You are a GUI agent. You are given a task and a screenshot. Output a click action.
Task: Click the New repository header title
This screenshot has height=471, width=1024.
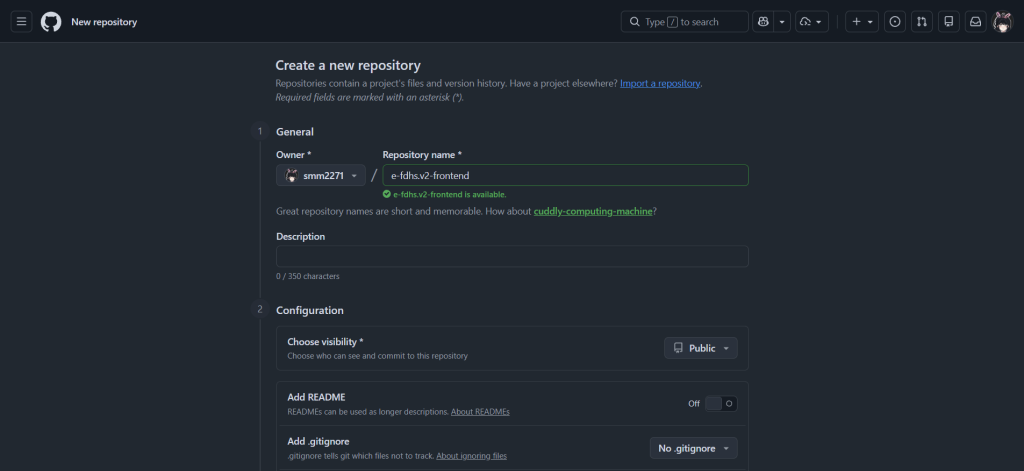[x=104, y=22]
